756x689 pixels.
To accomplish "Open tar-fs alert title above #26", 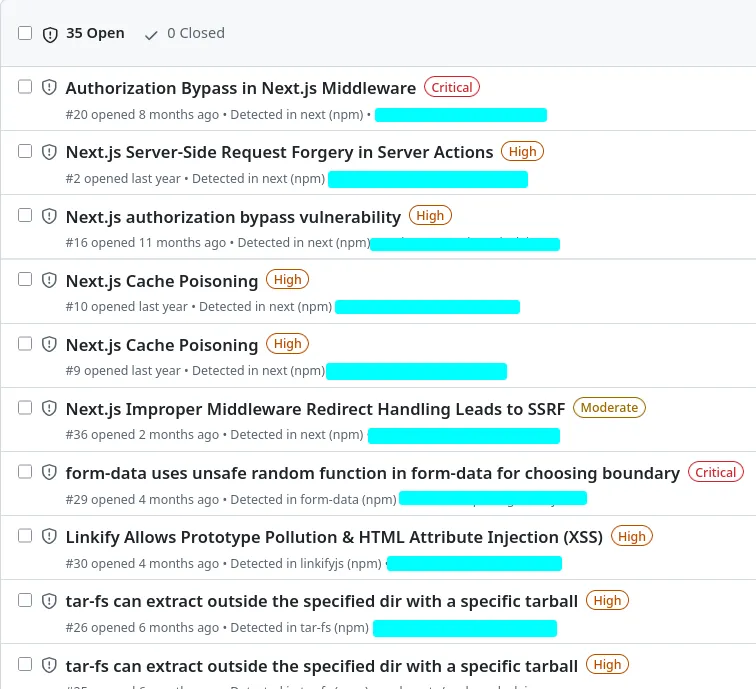I will (322, 601).
